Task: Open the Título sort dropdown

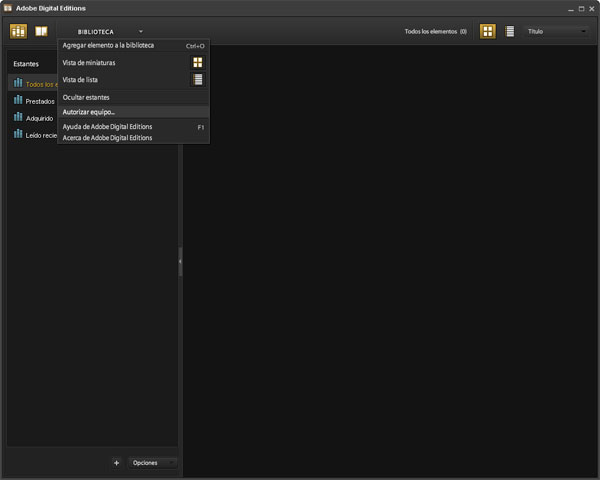Action: tap(557, 31)
